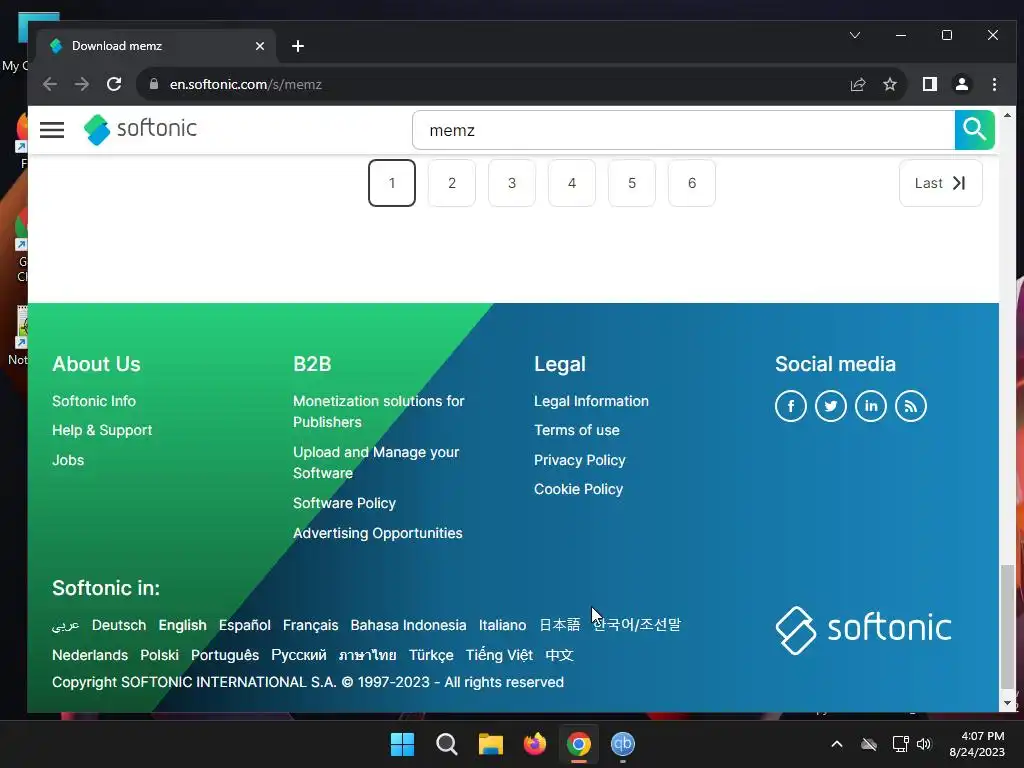
Task: Click the memz search input field
Action: [683, 130]
